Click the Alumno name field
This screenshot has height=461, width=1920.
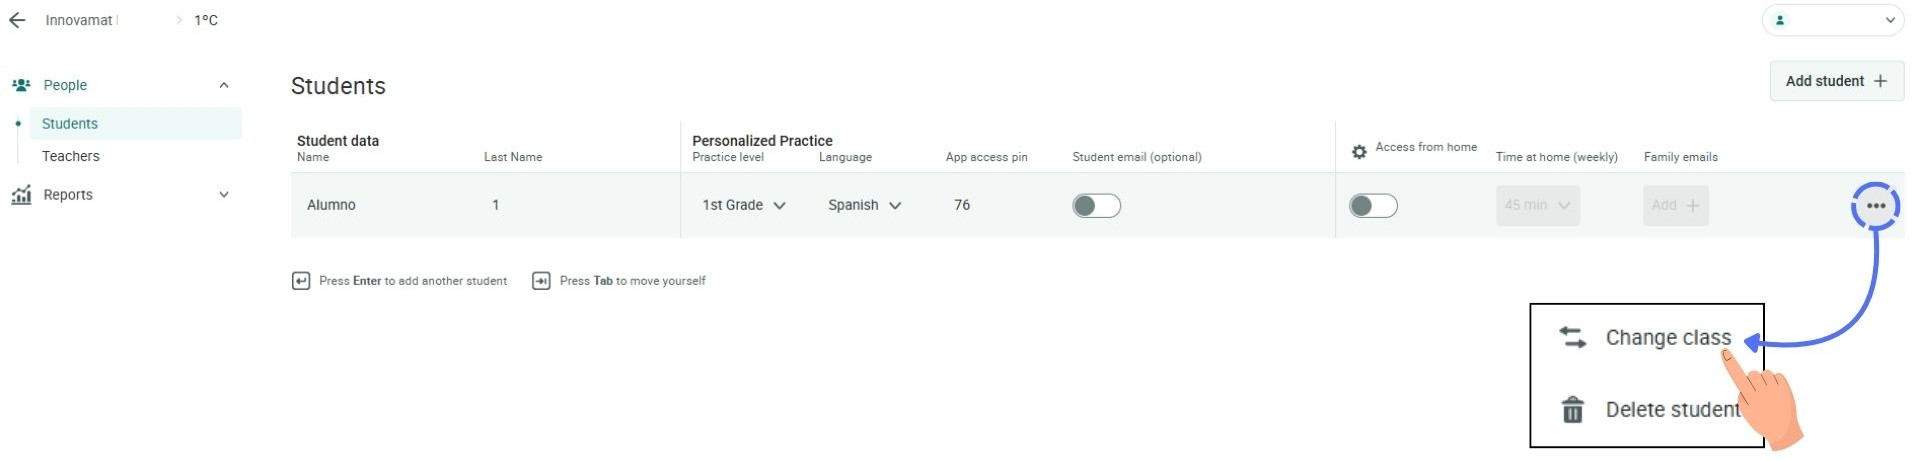(332, 205)
